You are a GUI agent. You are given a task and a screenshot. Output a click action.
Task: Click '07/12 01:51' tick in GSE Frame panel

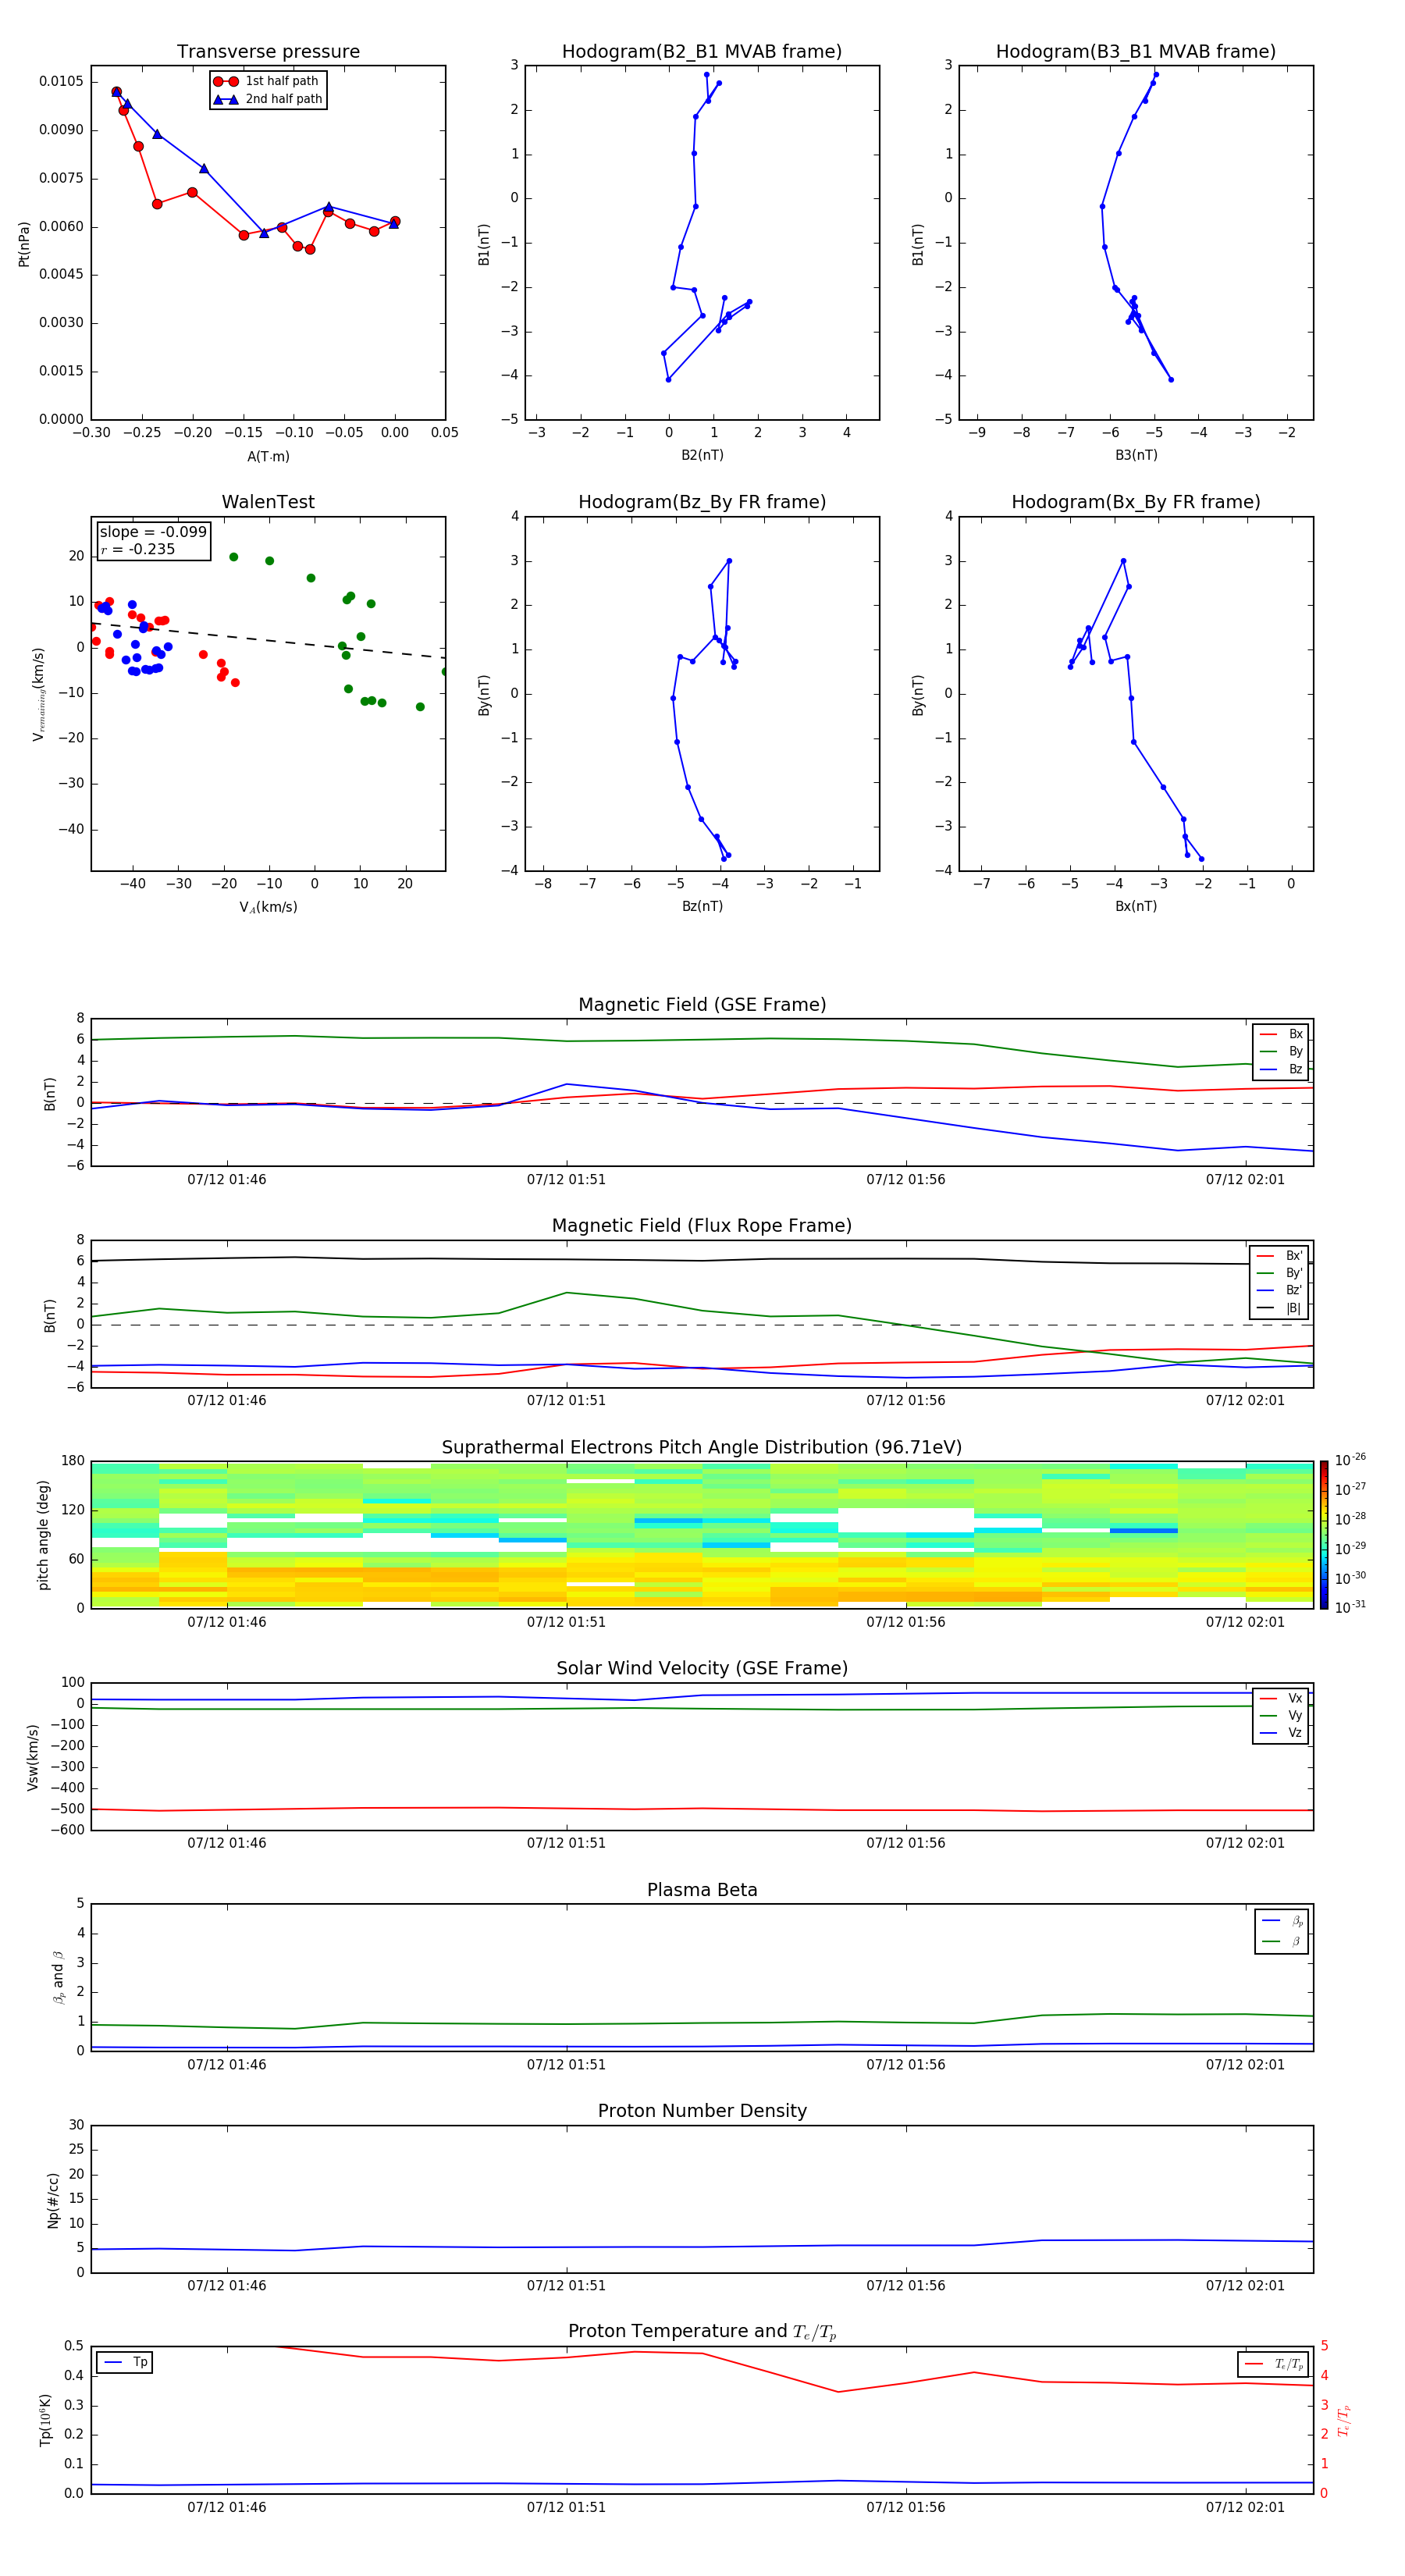pos(566,1180)
